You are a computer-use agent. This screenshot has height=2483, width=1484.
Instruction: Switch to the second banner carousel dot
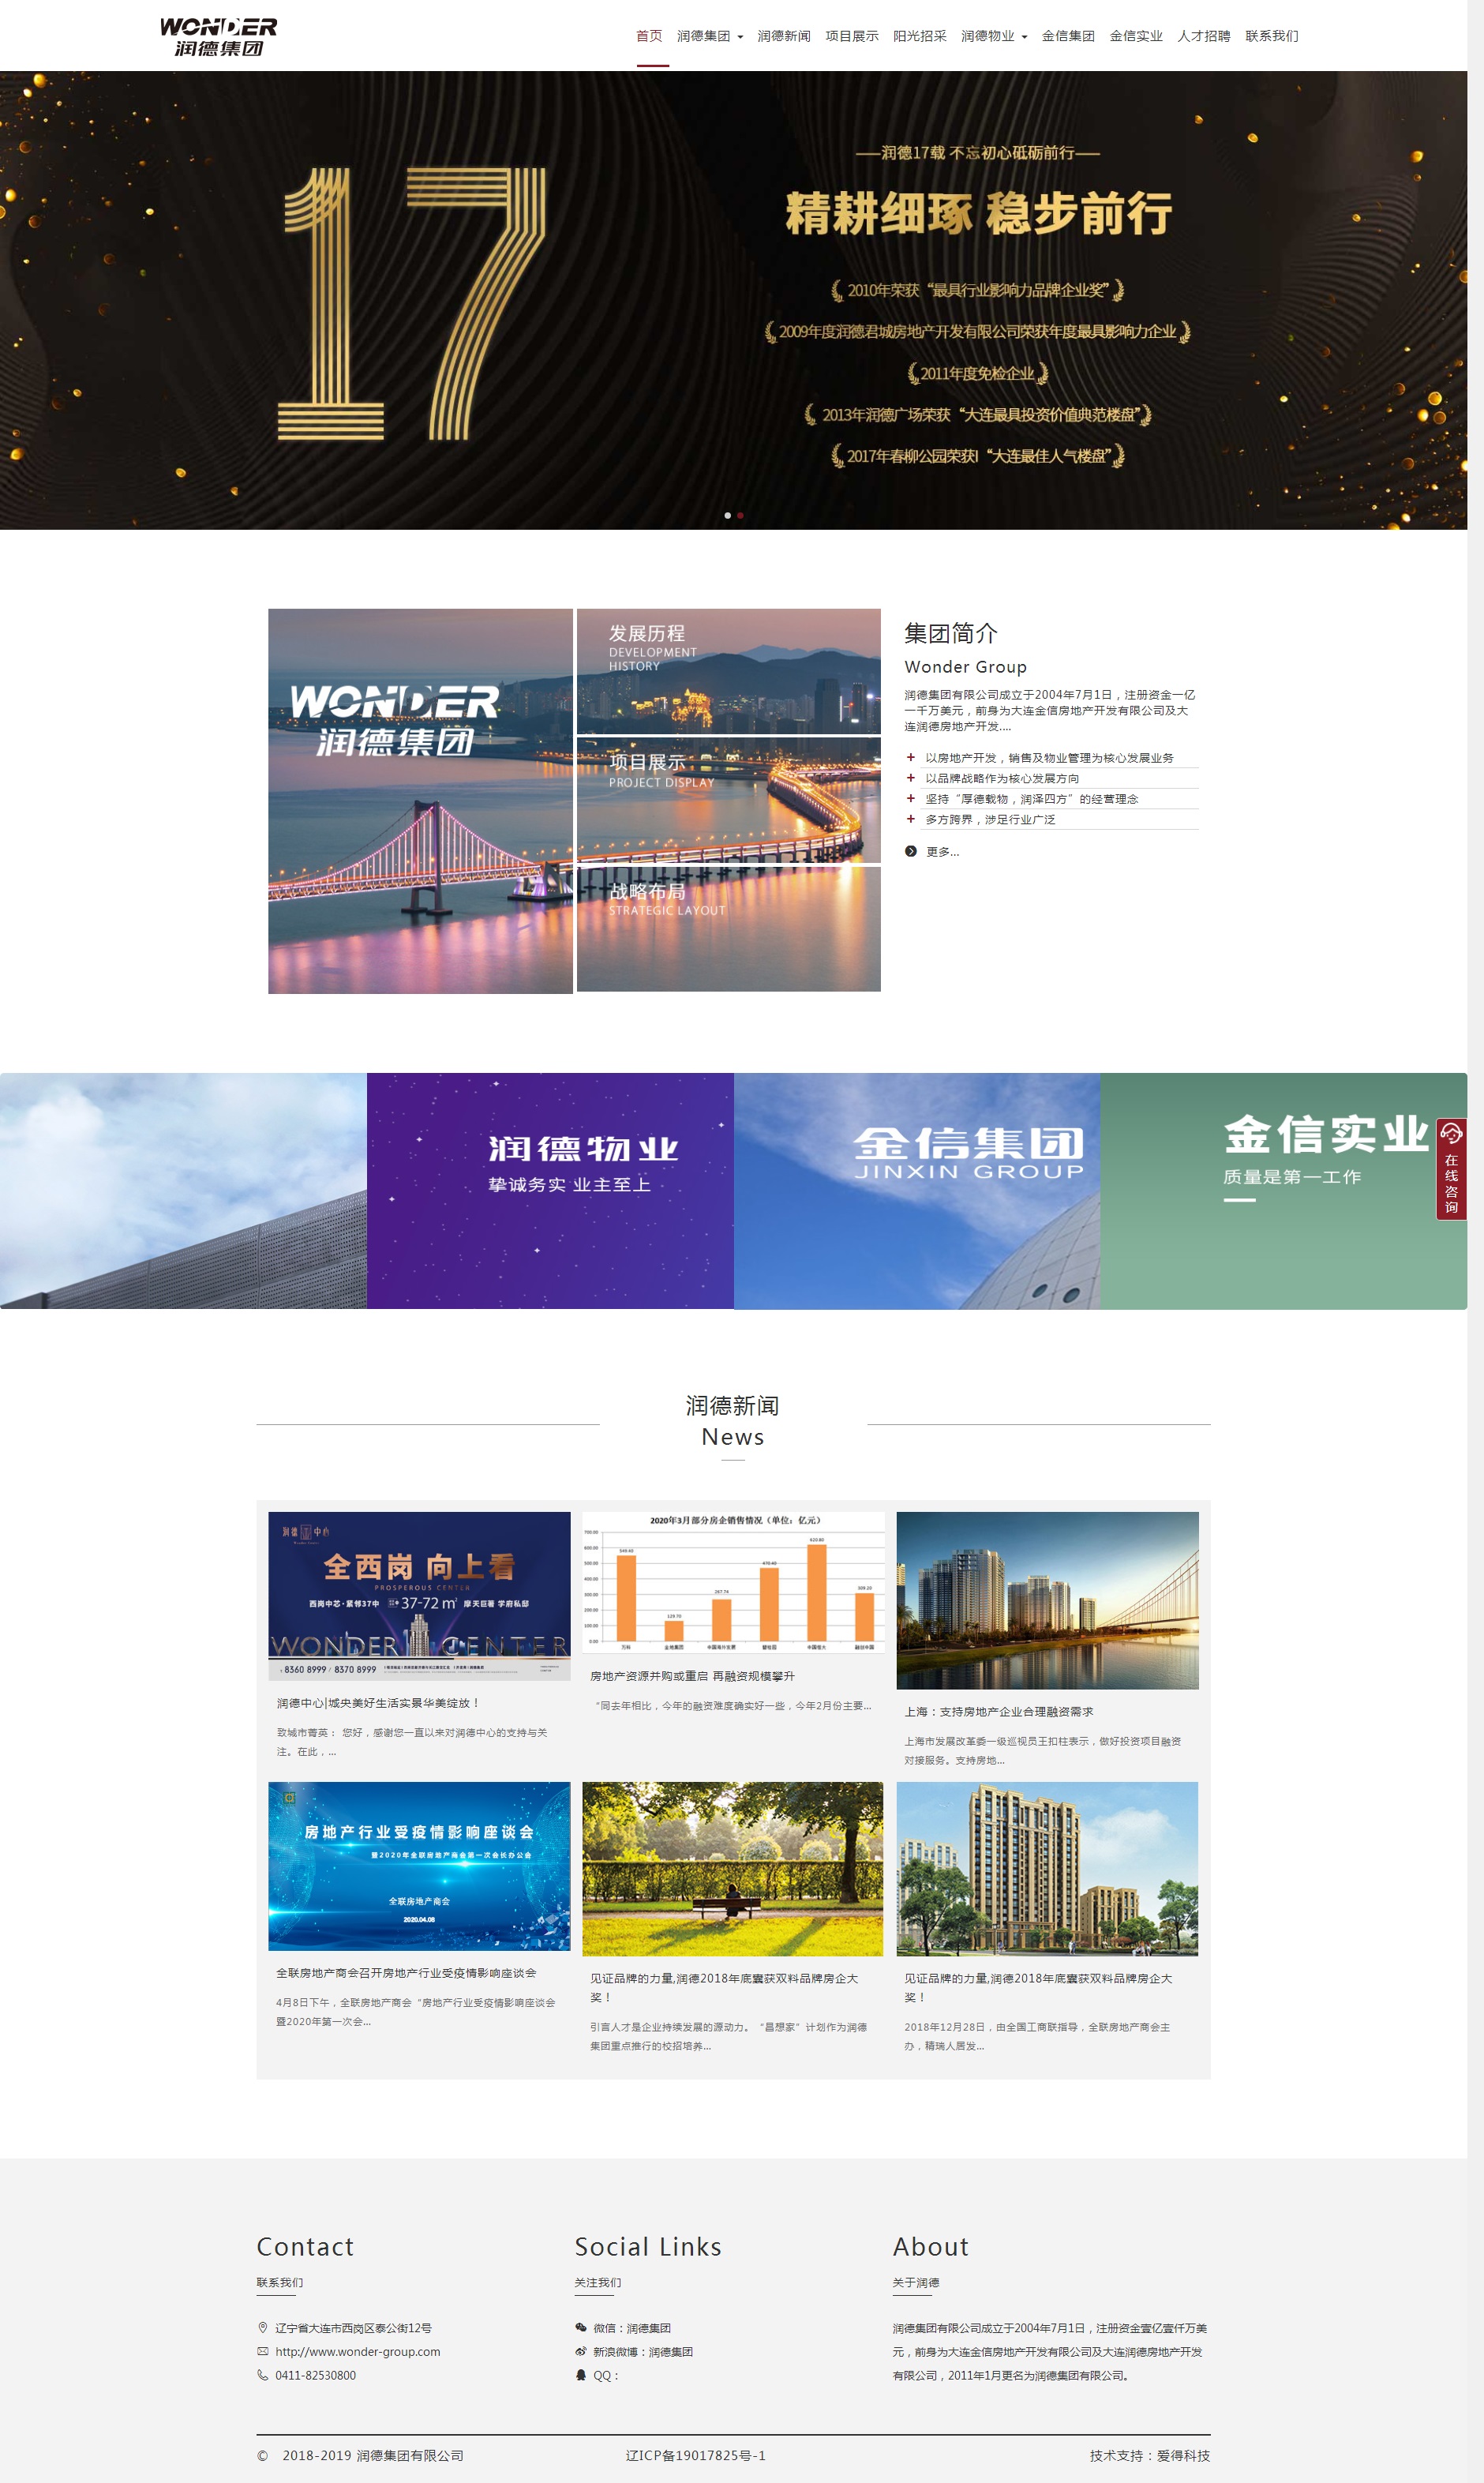(740, 515)
